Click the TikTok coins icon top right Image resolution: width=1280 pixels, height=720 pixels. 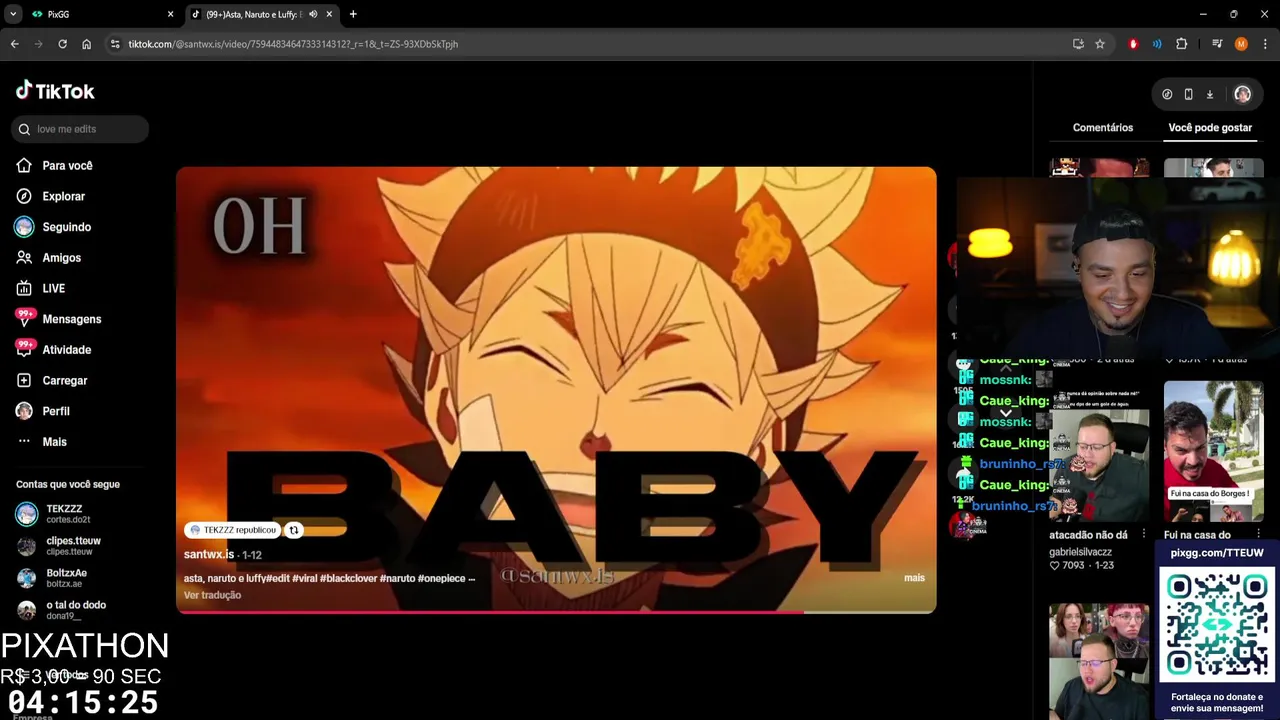(1167, 94)
